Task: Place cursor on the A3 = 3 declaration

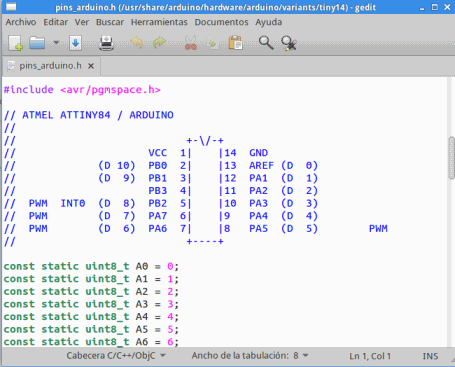Action: [91, 304]
